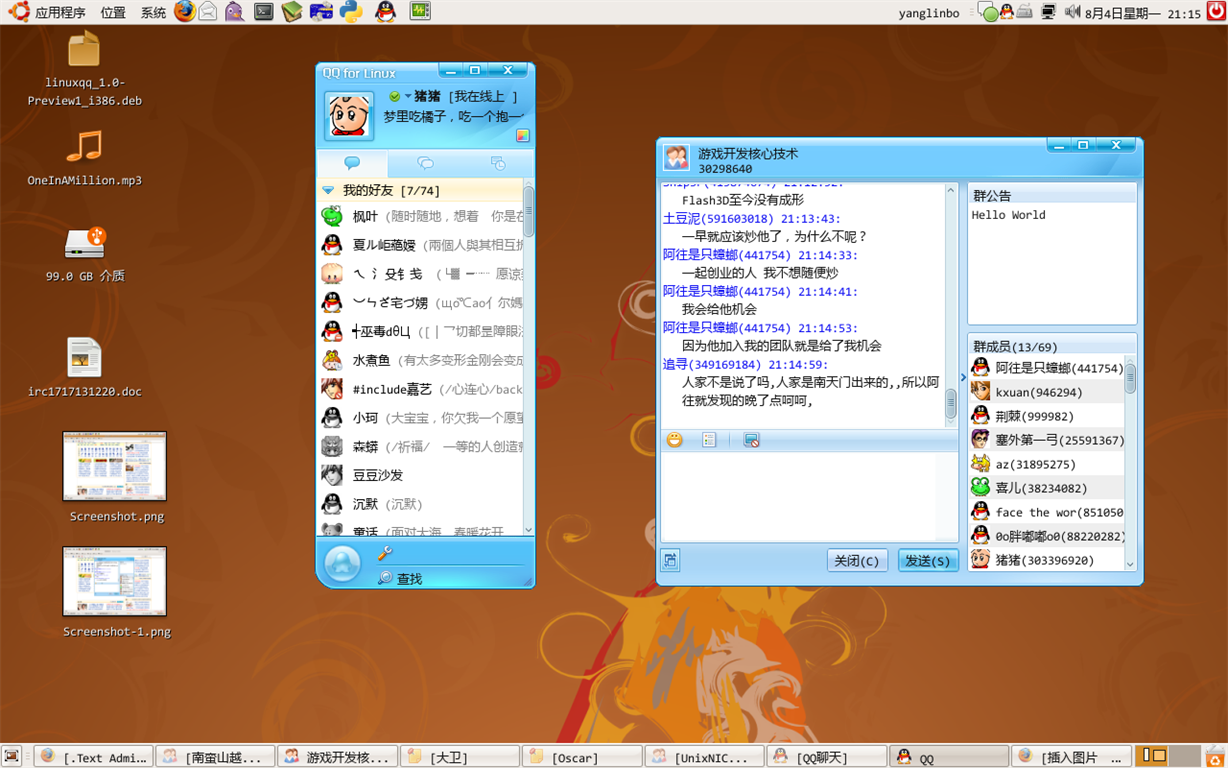
Task: Click the icon left of the 关闭(C) button
Action: coord(670,560)
